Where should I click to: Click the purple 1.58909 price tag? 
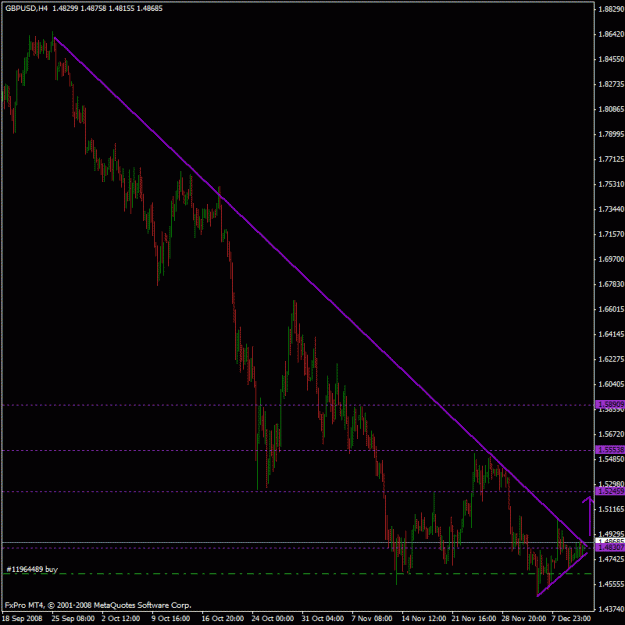(610, 405)
